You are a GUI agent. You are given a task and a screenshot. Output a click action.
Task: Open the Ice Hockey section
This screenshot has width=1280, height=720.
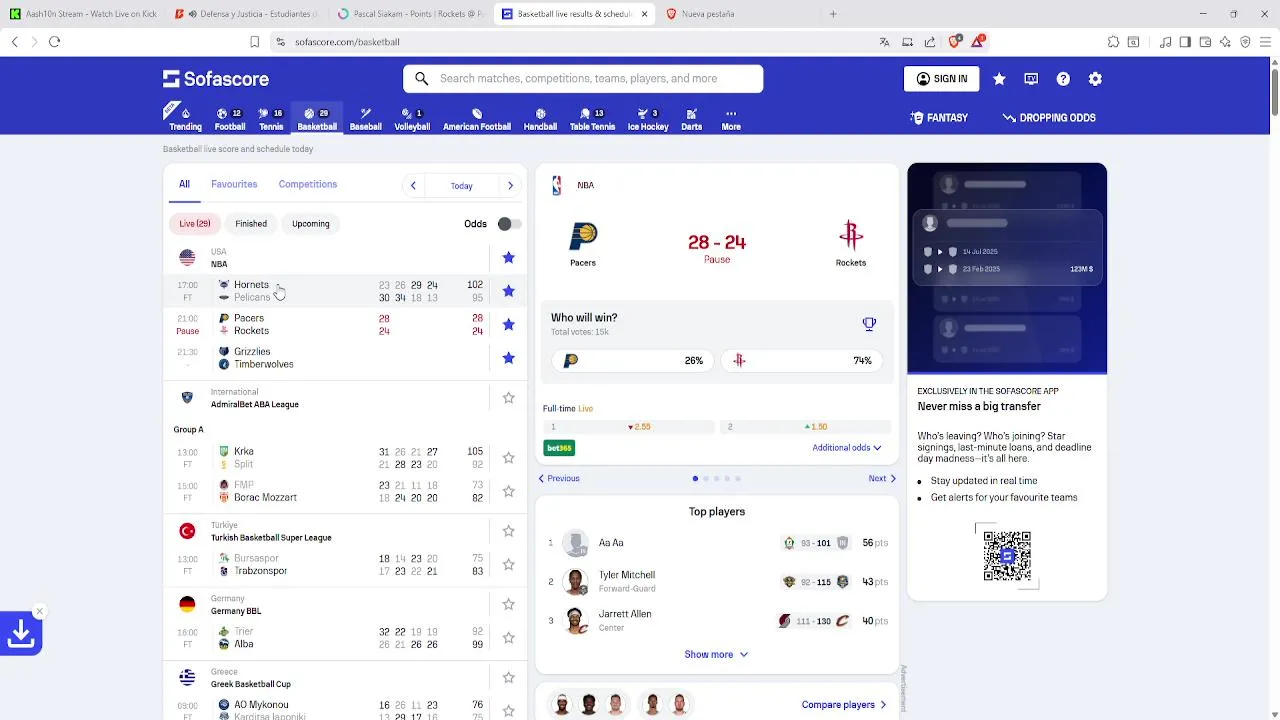[648, 118]
